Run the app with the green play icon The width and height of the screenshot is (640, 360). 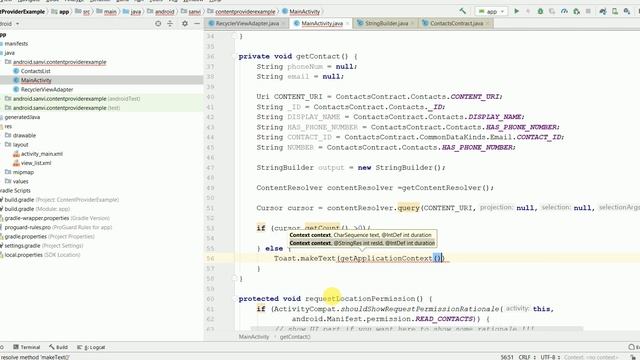pos(516,11)
